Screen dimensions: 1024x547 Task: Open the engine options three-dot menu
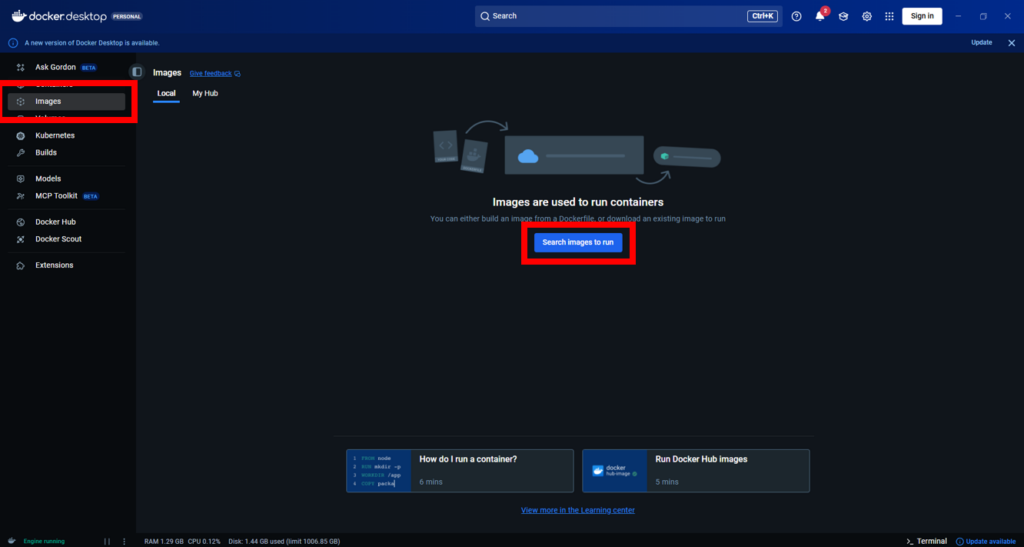pyautogui.click(x=124, y=541)
